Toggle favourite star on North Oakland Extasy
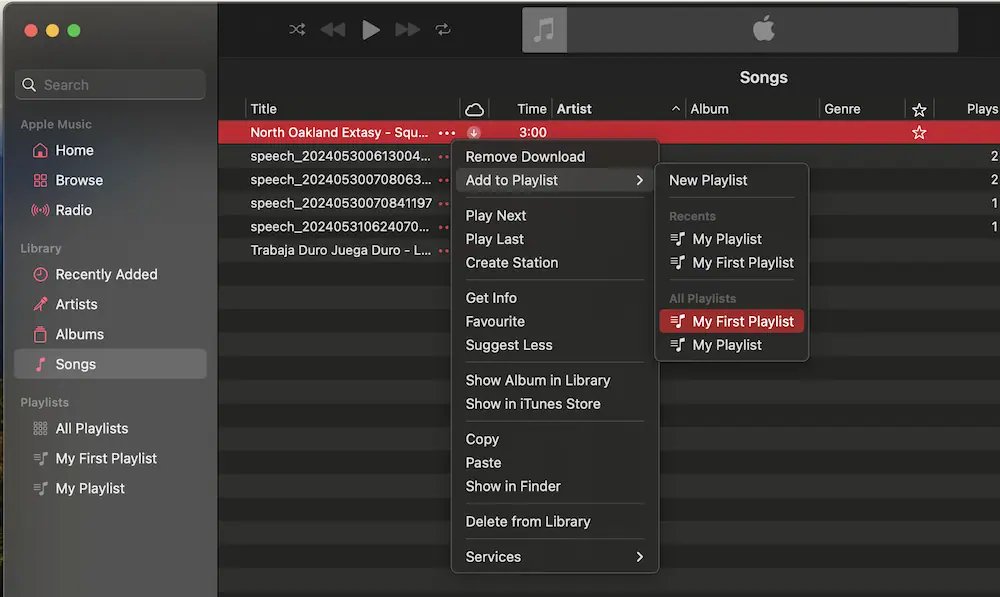 tap(918, 133)
